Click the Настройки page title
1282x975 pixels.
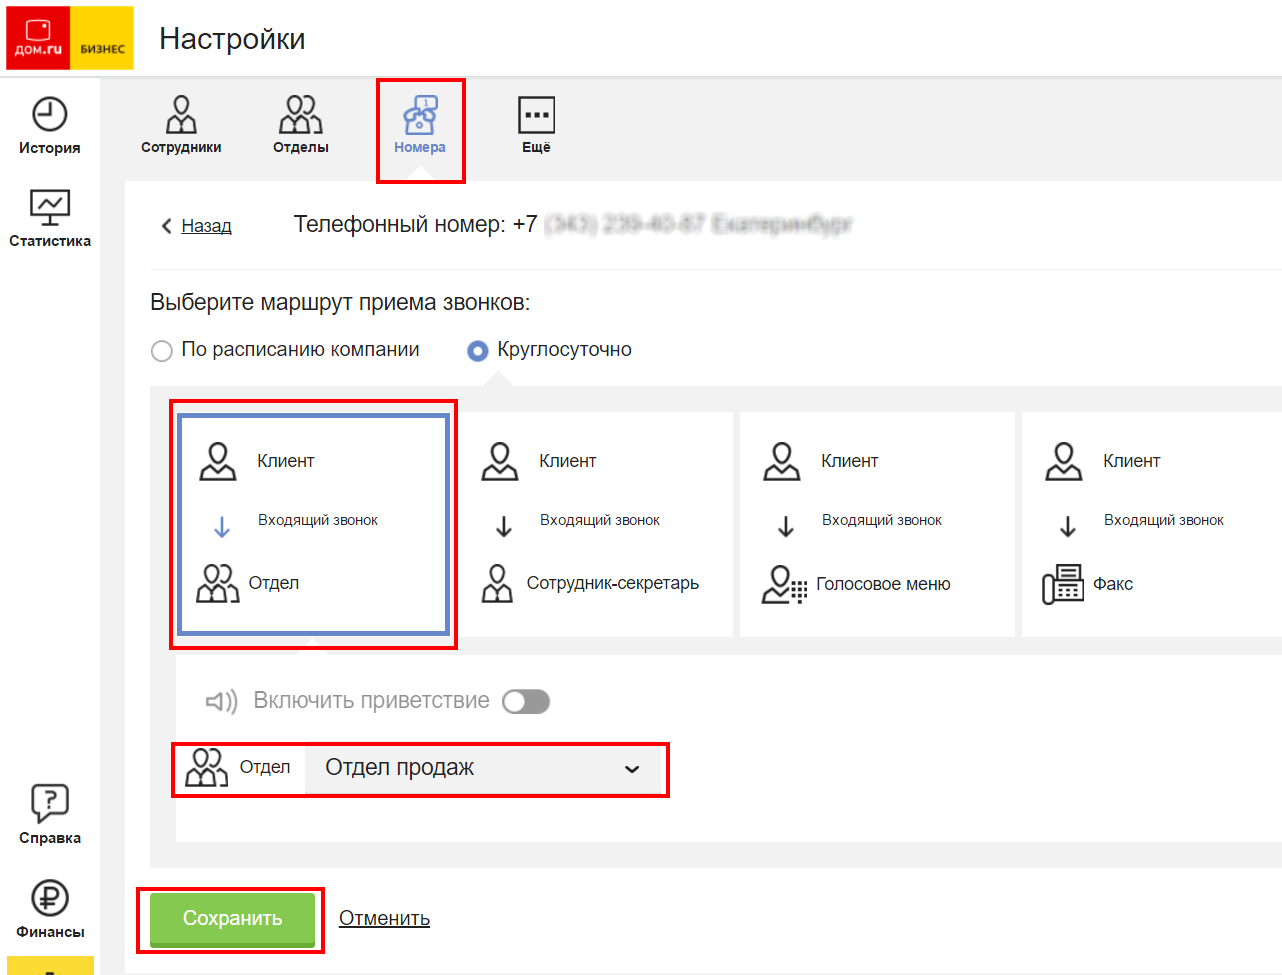tap(232, 39)
